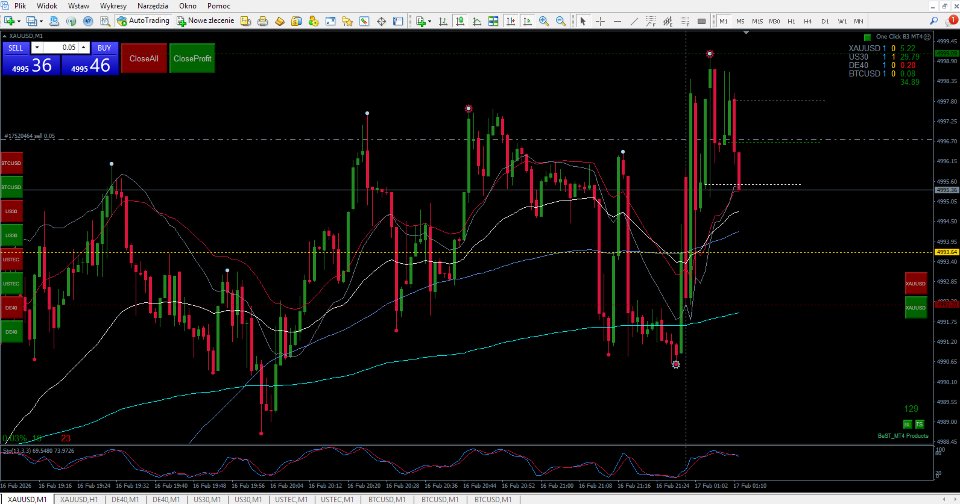Image resolution: width=960 pixels, height=504 pixels.
Task: Select the horizontal line drawing tool
Action: (617, 21)
